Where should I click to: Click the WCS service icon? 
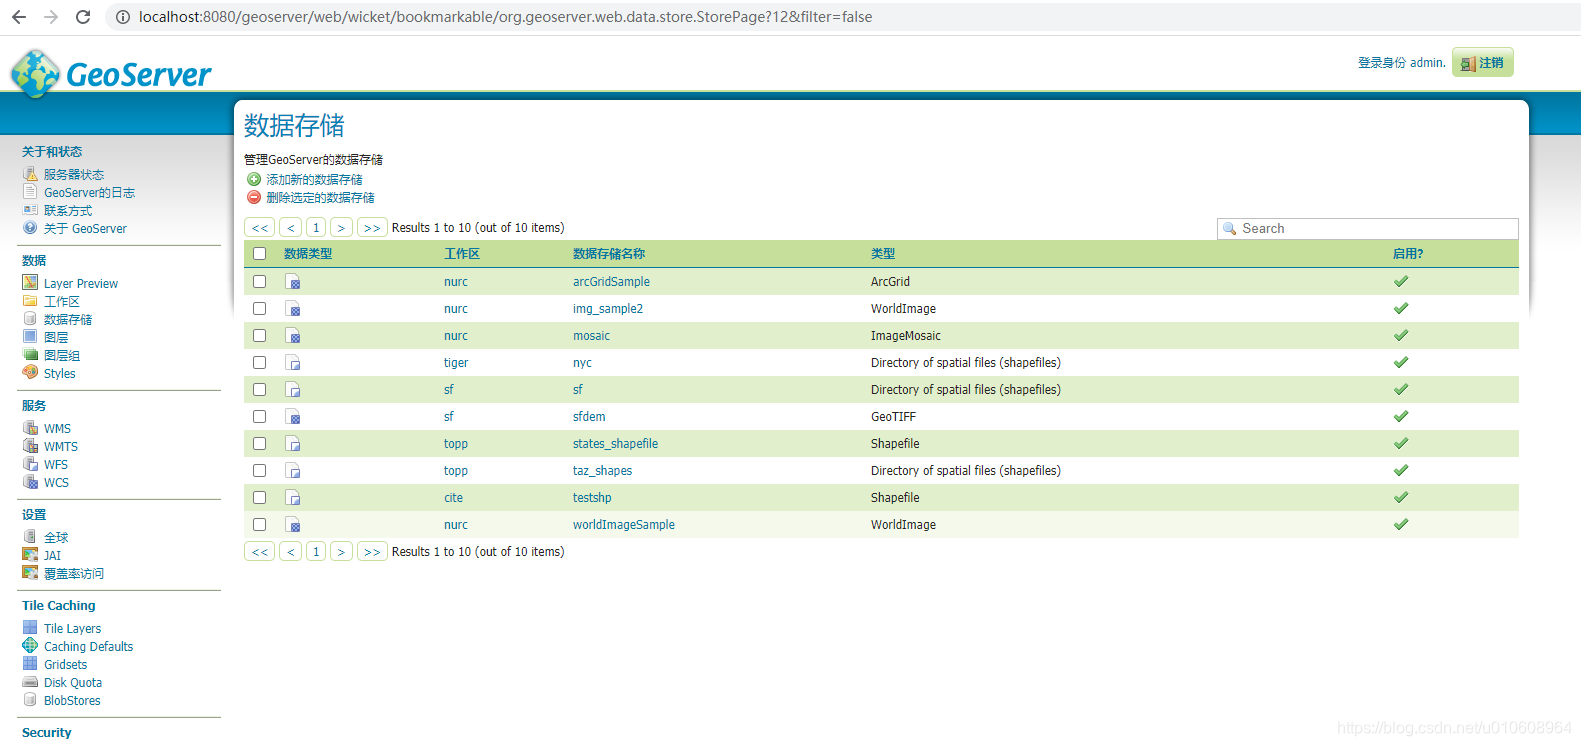(x=30, y=482)
